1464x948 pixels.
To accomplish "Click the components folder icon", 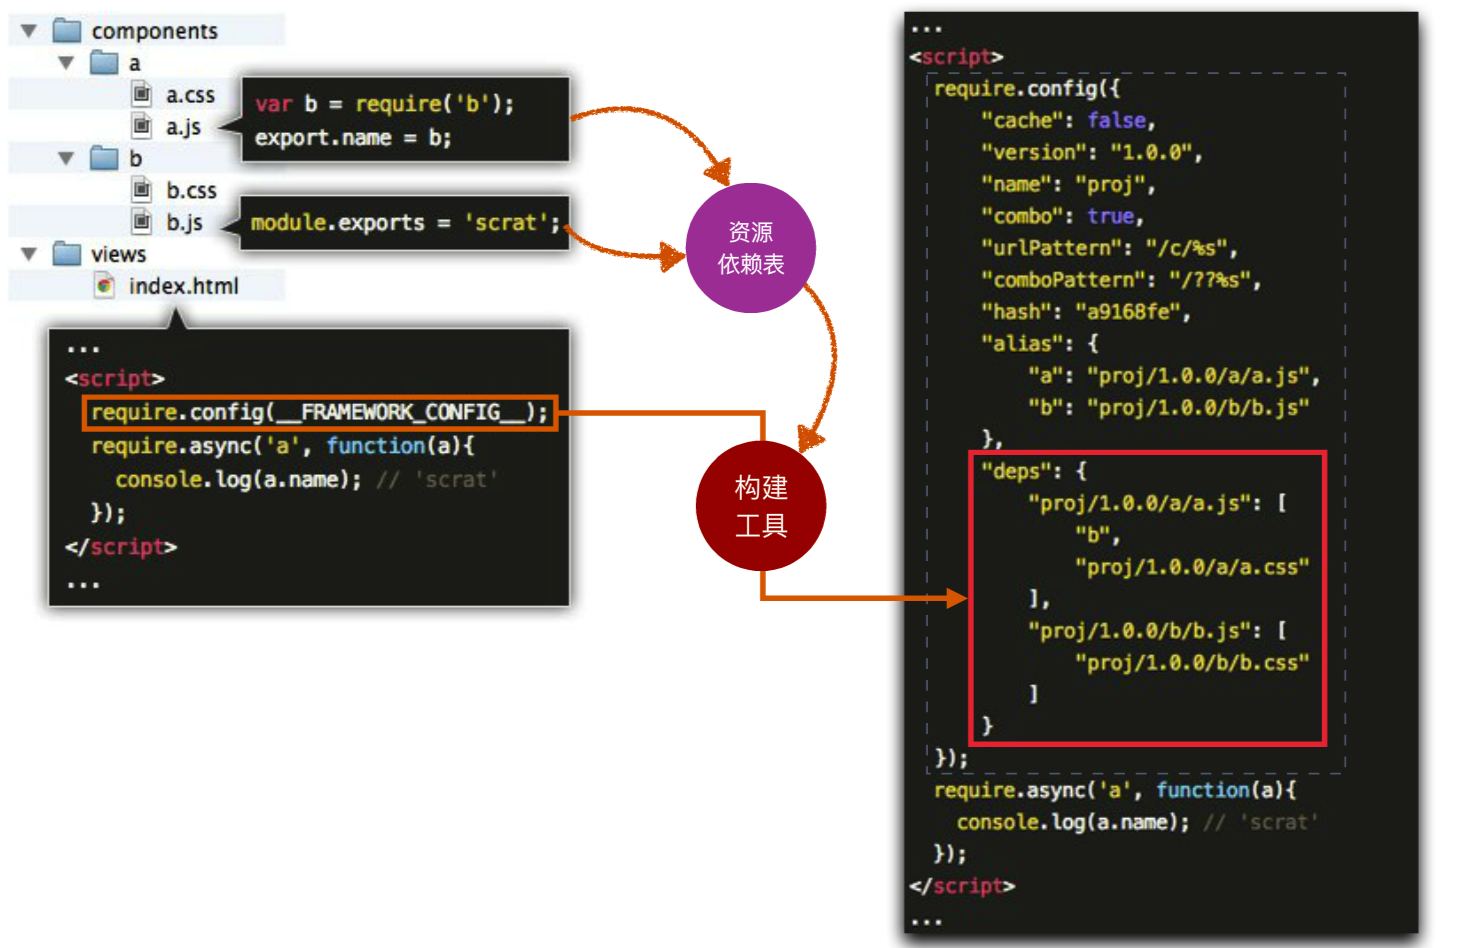I will click(x=67, y=30).
